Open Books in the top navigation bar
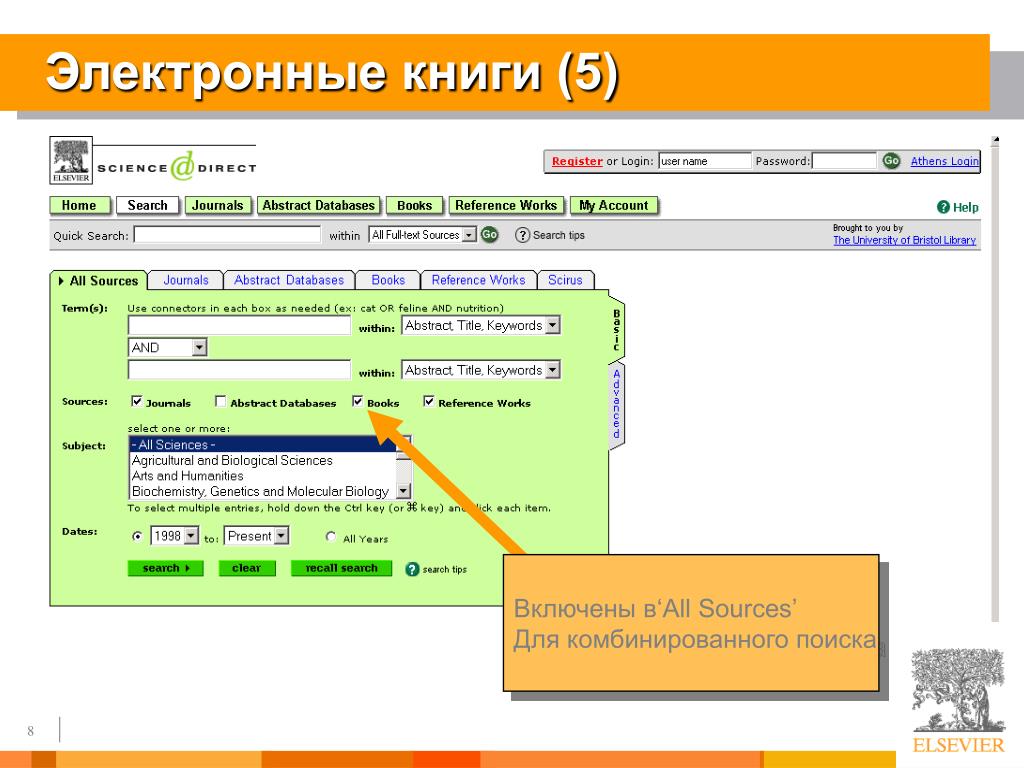The height and width of the screenshot is (768, 1024). coord(415,206)
